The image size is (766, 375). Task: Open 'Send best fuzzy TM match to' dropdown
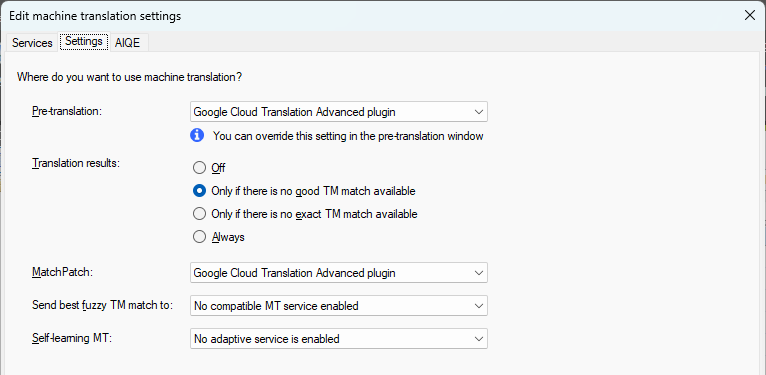[x=339, y=306]
